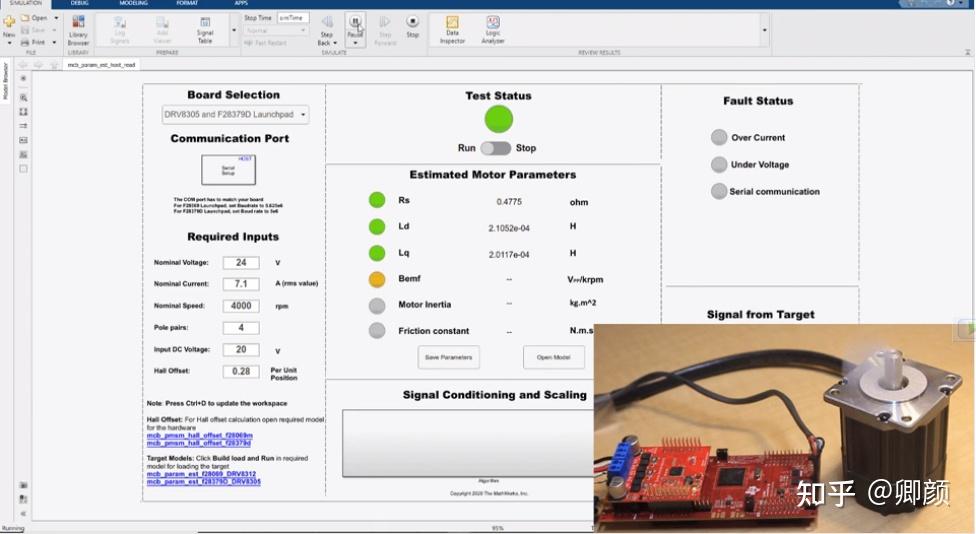This screenshot has width=976, height=534.
Task: Navigate back using the canvas arrow
Action: tap(24, 65)
